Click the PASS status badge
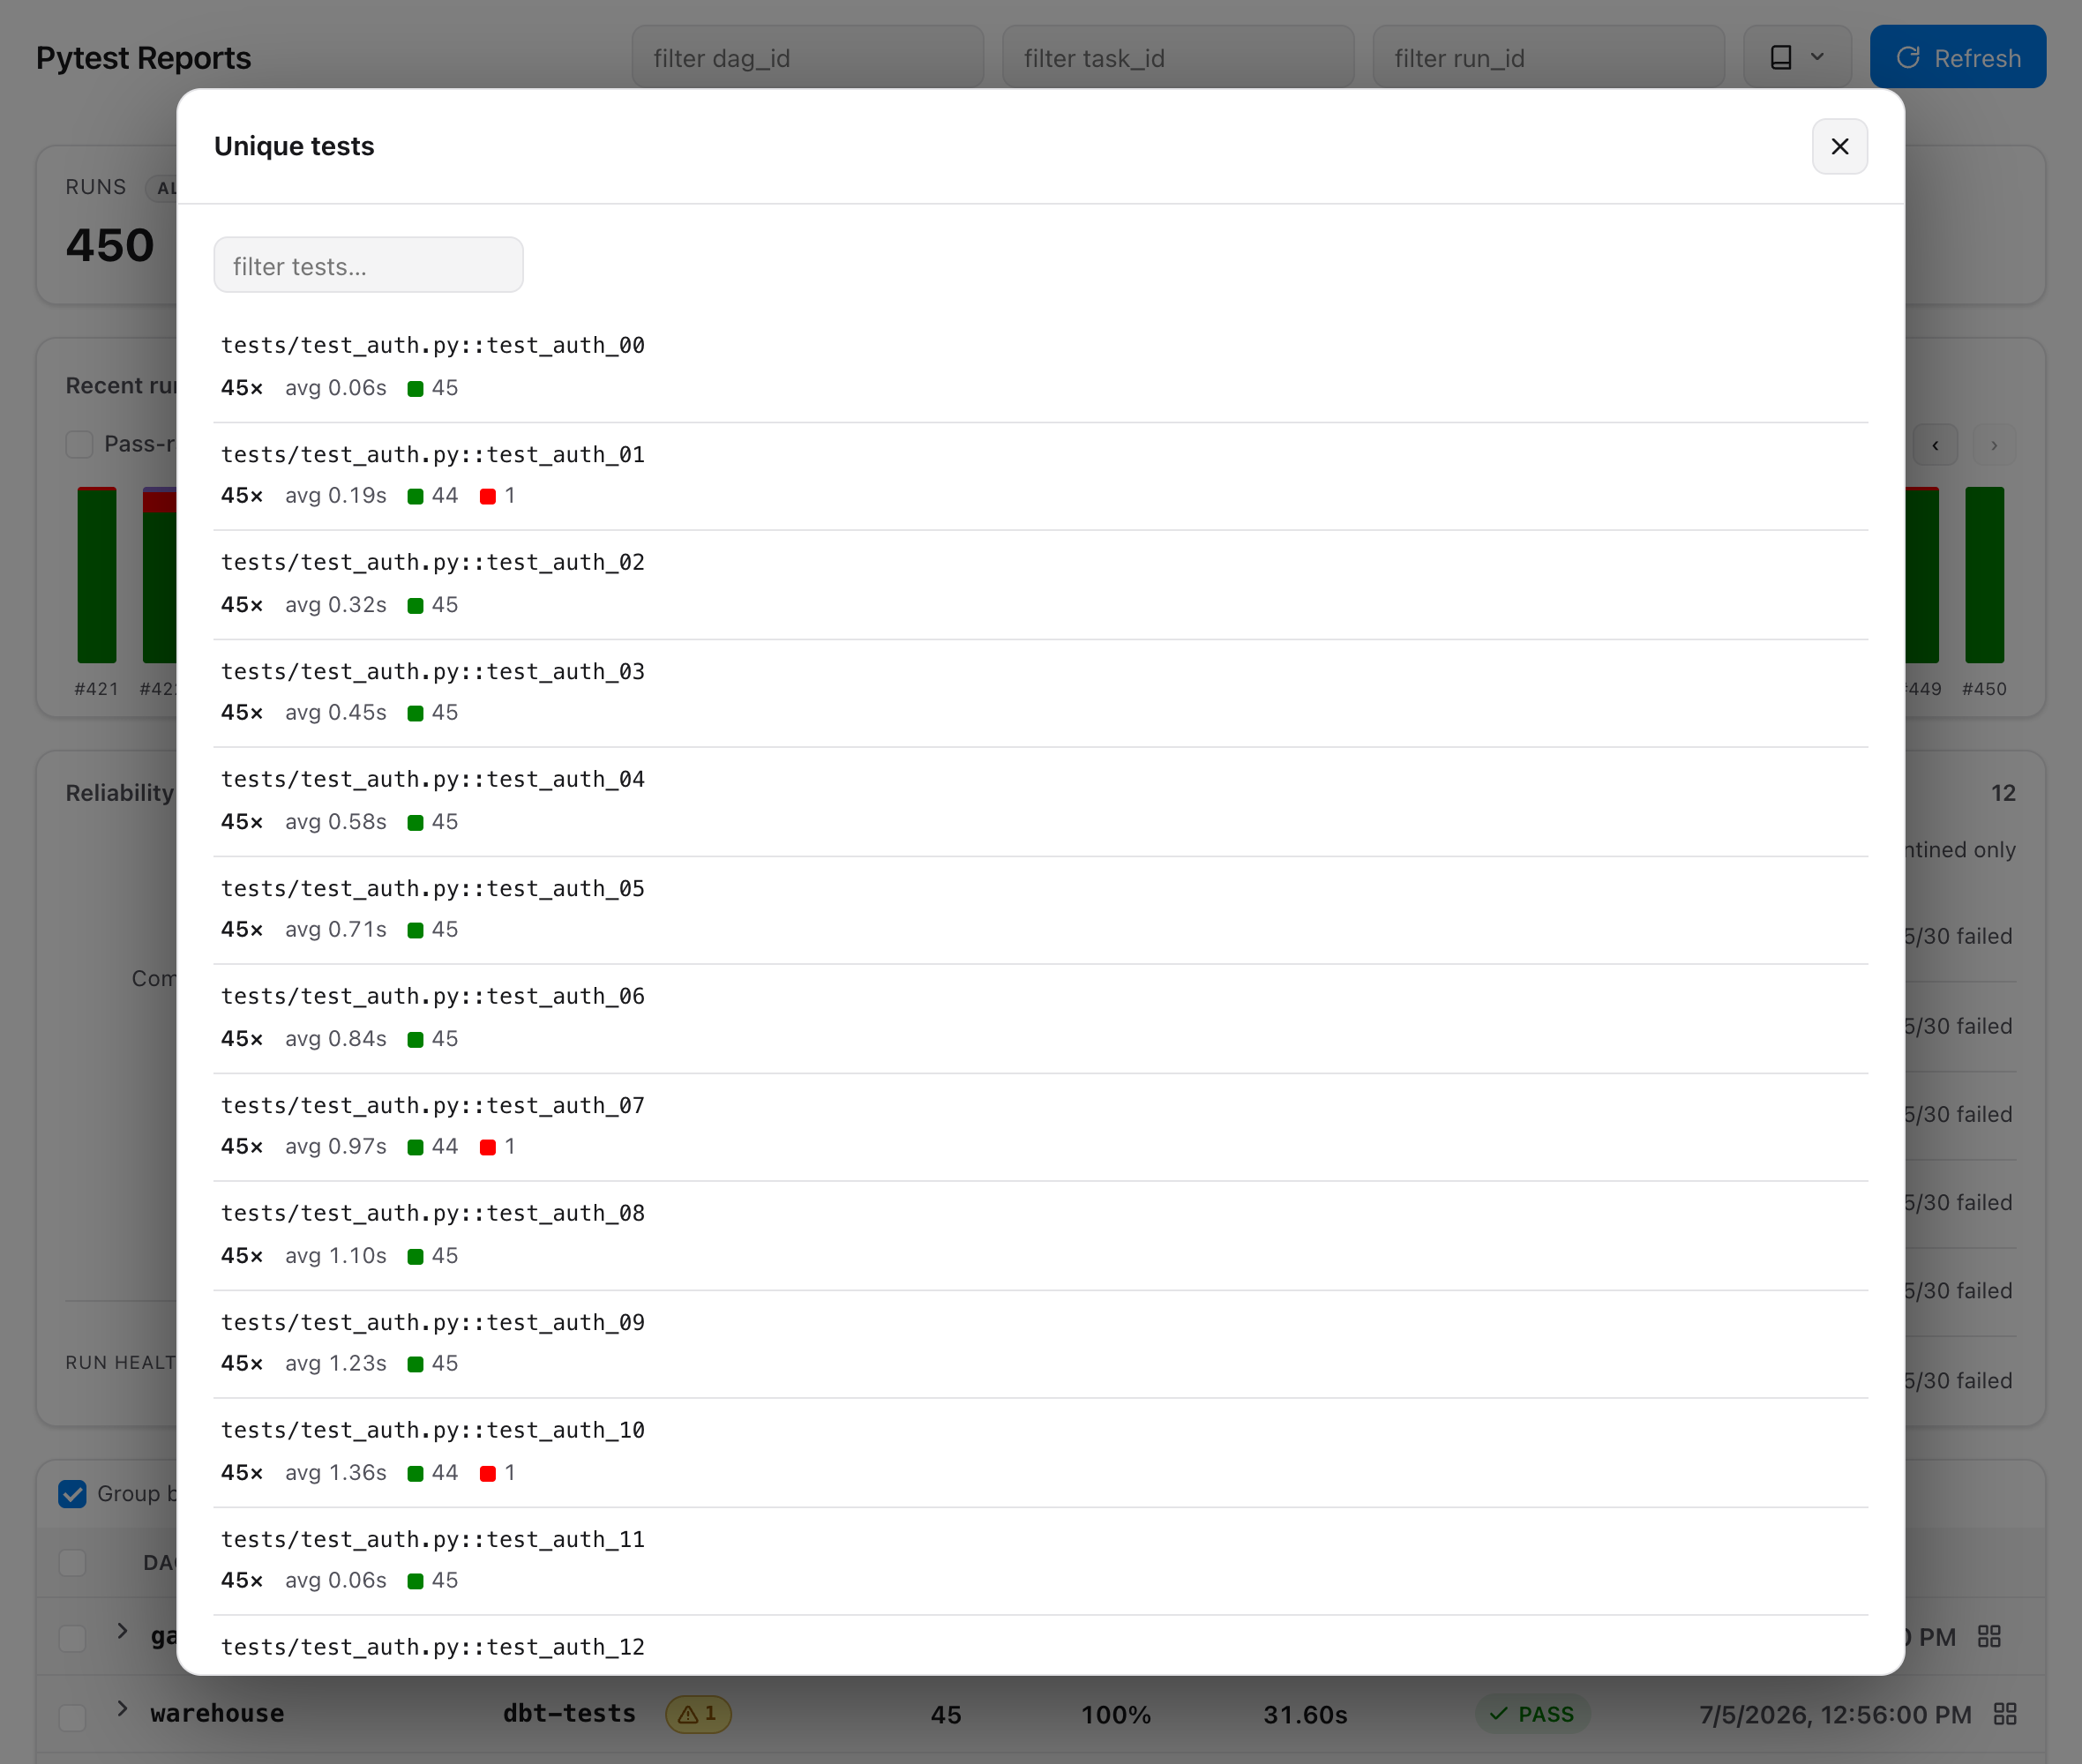 [x=1532, y=1714]
